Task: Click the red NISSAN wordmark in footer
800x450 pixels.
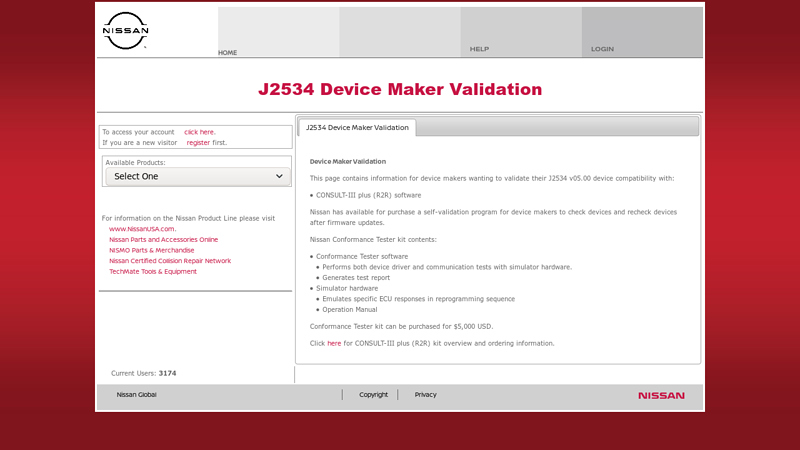Action: [661, 395]
